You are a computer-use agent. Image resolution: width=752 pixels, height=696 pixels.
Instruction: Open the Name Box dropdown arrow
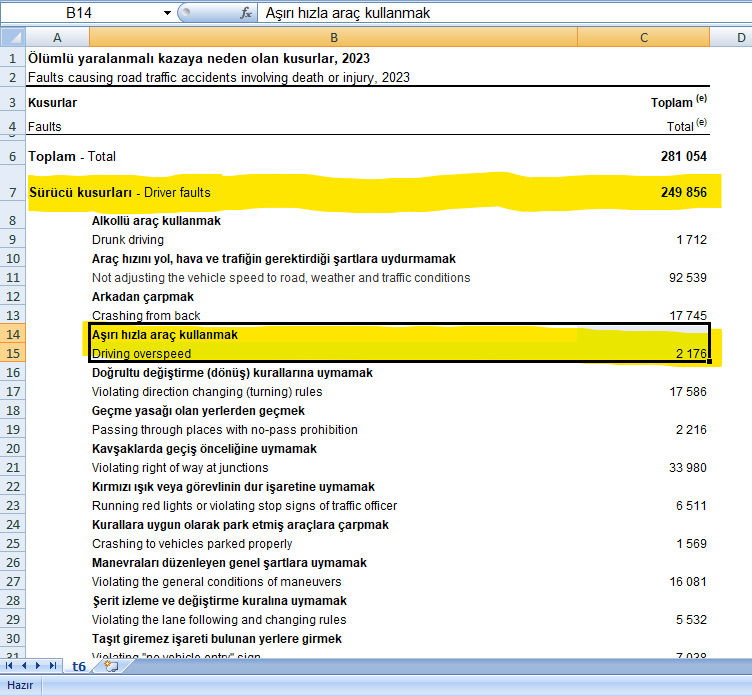pos(167,13)
